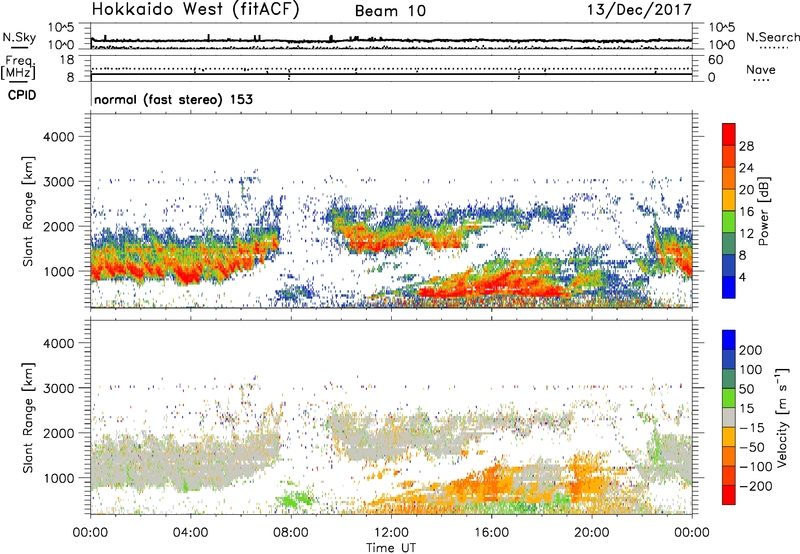Click the red bottom of velocity color bar
The height and width of the screenshot is (554, 800).
(729, 495)
